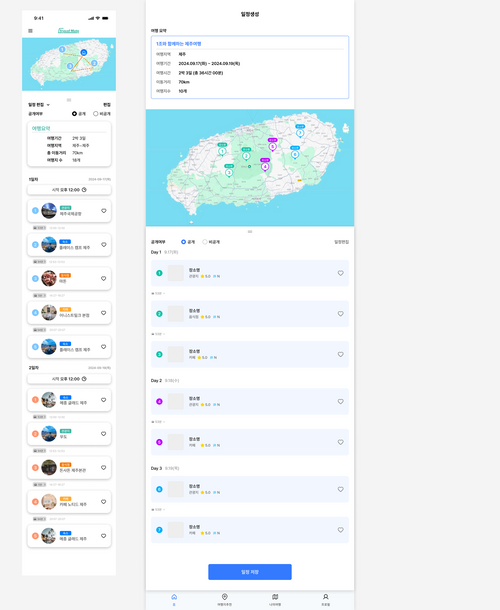
Task: Click the Day 1 시작 오후 12:00 start time bar
Action: click(x=69, y=190)
